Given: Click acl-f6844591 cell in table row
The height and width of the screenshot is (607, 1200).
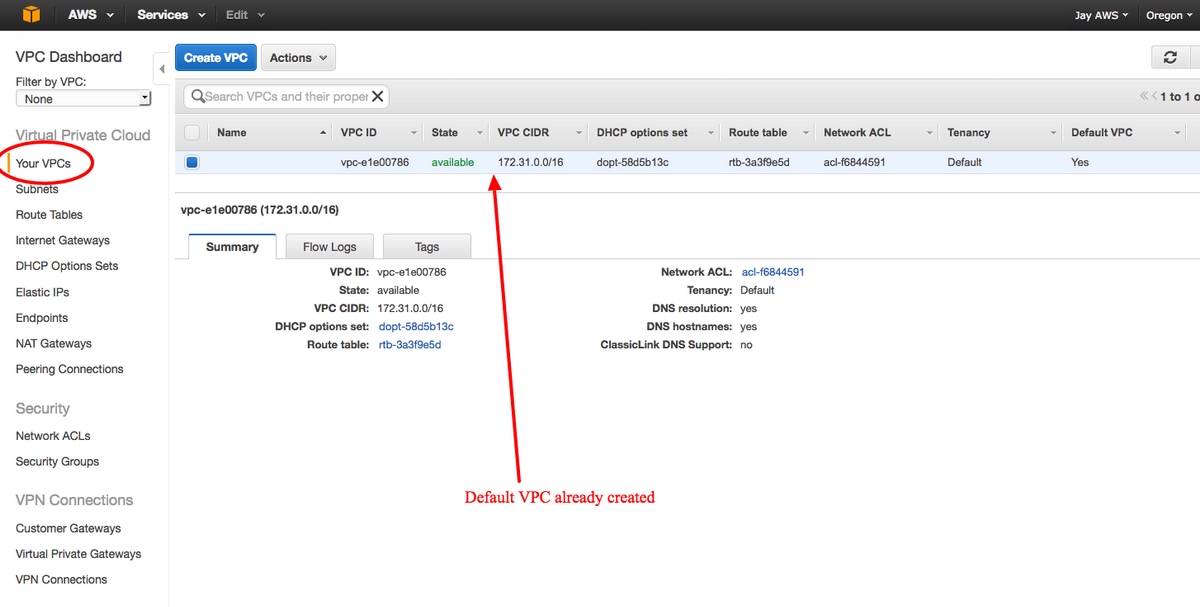Looking at the screenshot, I should (x=855, y=162).
